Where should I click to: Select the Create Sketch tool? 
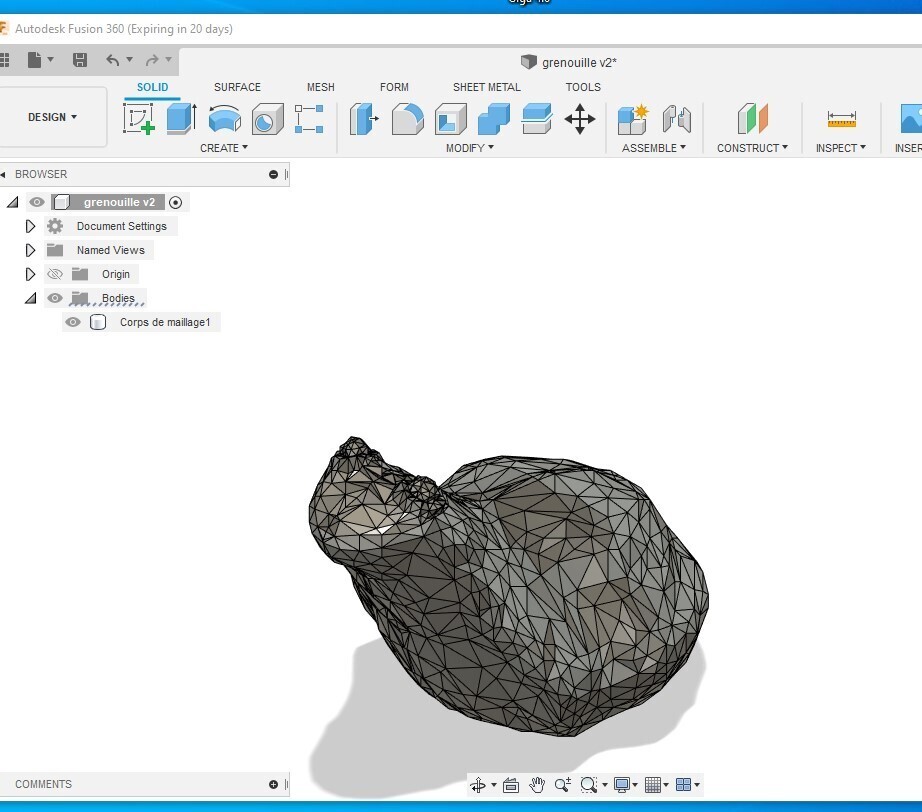[x=139, y=119]
